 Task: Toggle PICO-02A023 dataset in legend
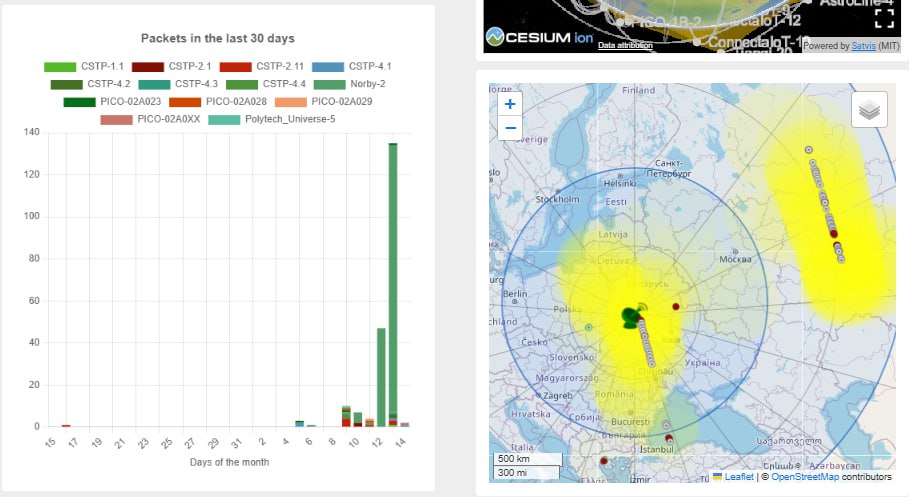point(112,101)
